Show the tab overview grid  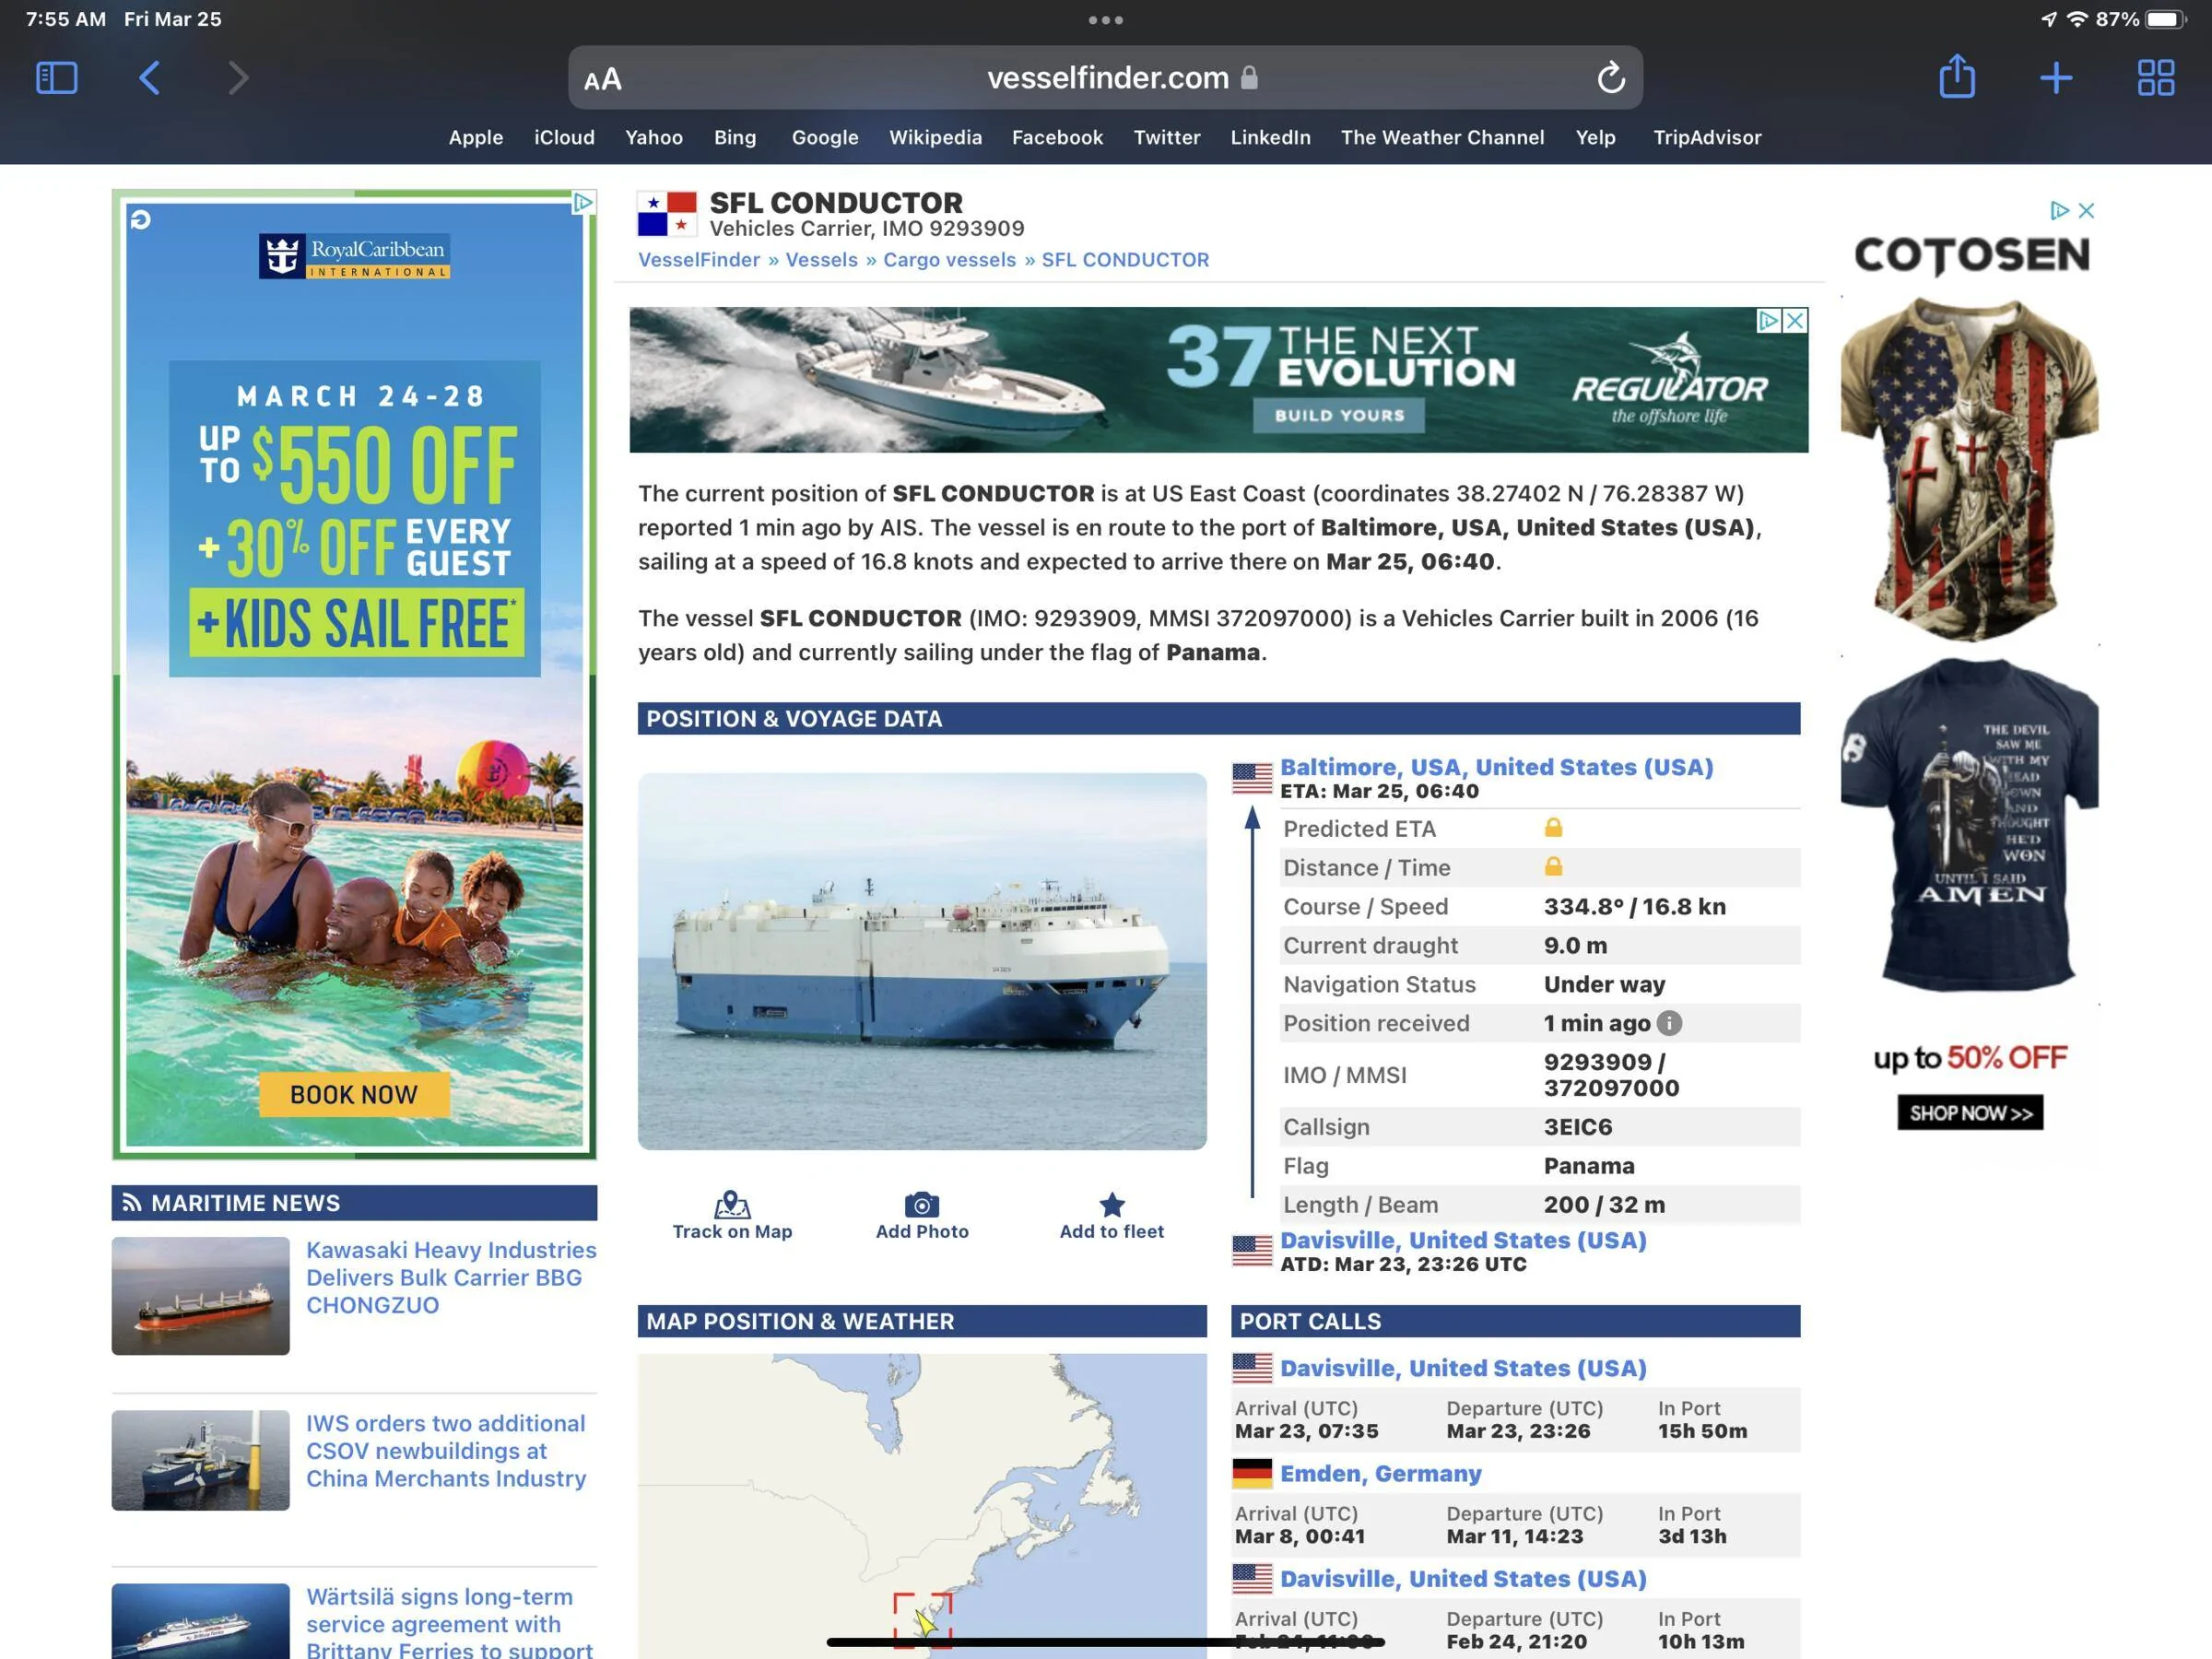[x=2156, y=78]
